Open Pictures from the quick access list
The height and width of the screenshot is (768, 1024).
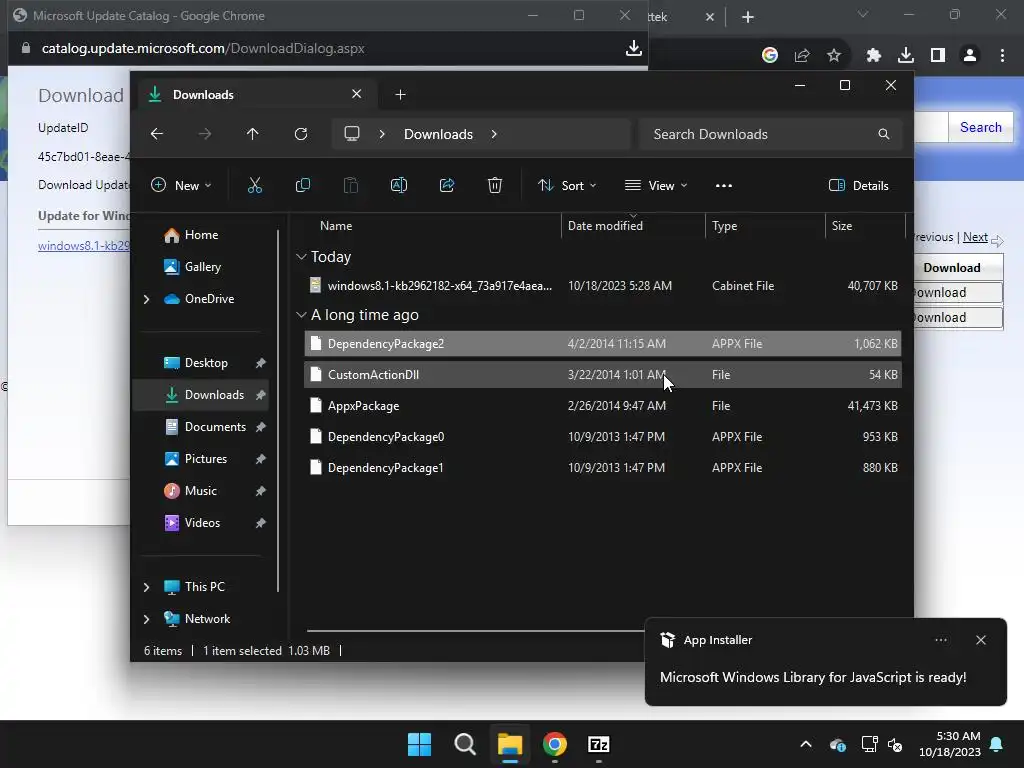(x=206, y=458)
